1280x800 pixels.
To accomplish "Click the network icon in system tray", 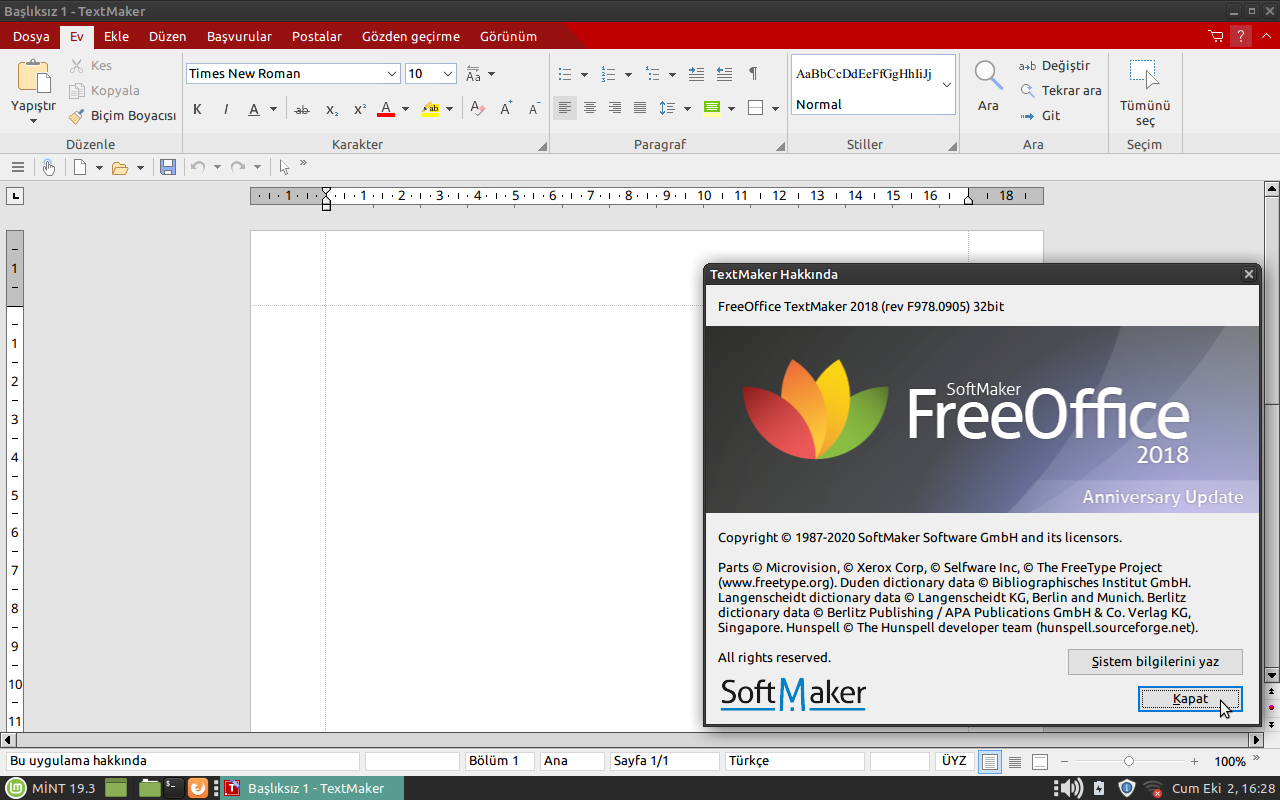I will coord(1153,788).
